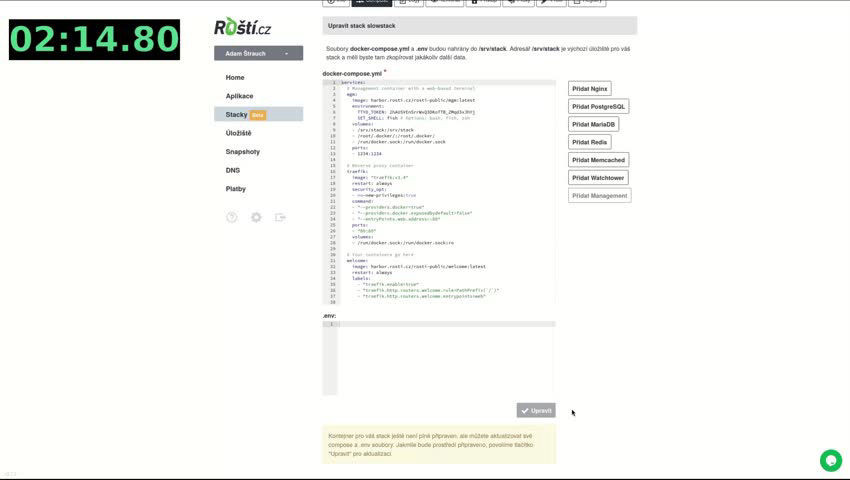Go to DNS section
Image resolution: width=850 pixels, height=480 pixels.
coord(233,170)
